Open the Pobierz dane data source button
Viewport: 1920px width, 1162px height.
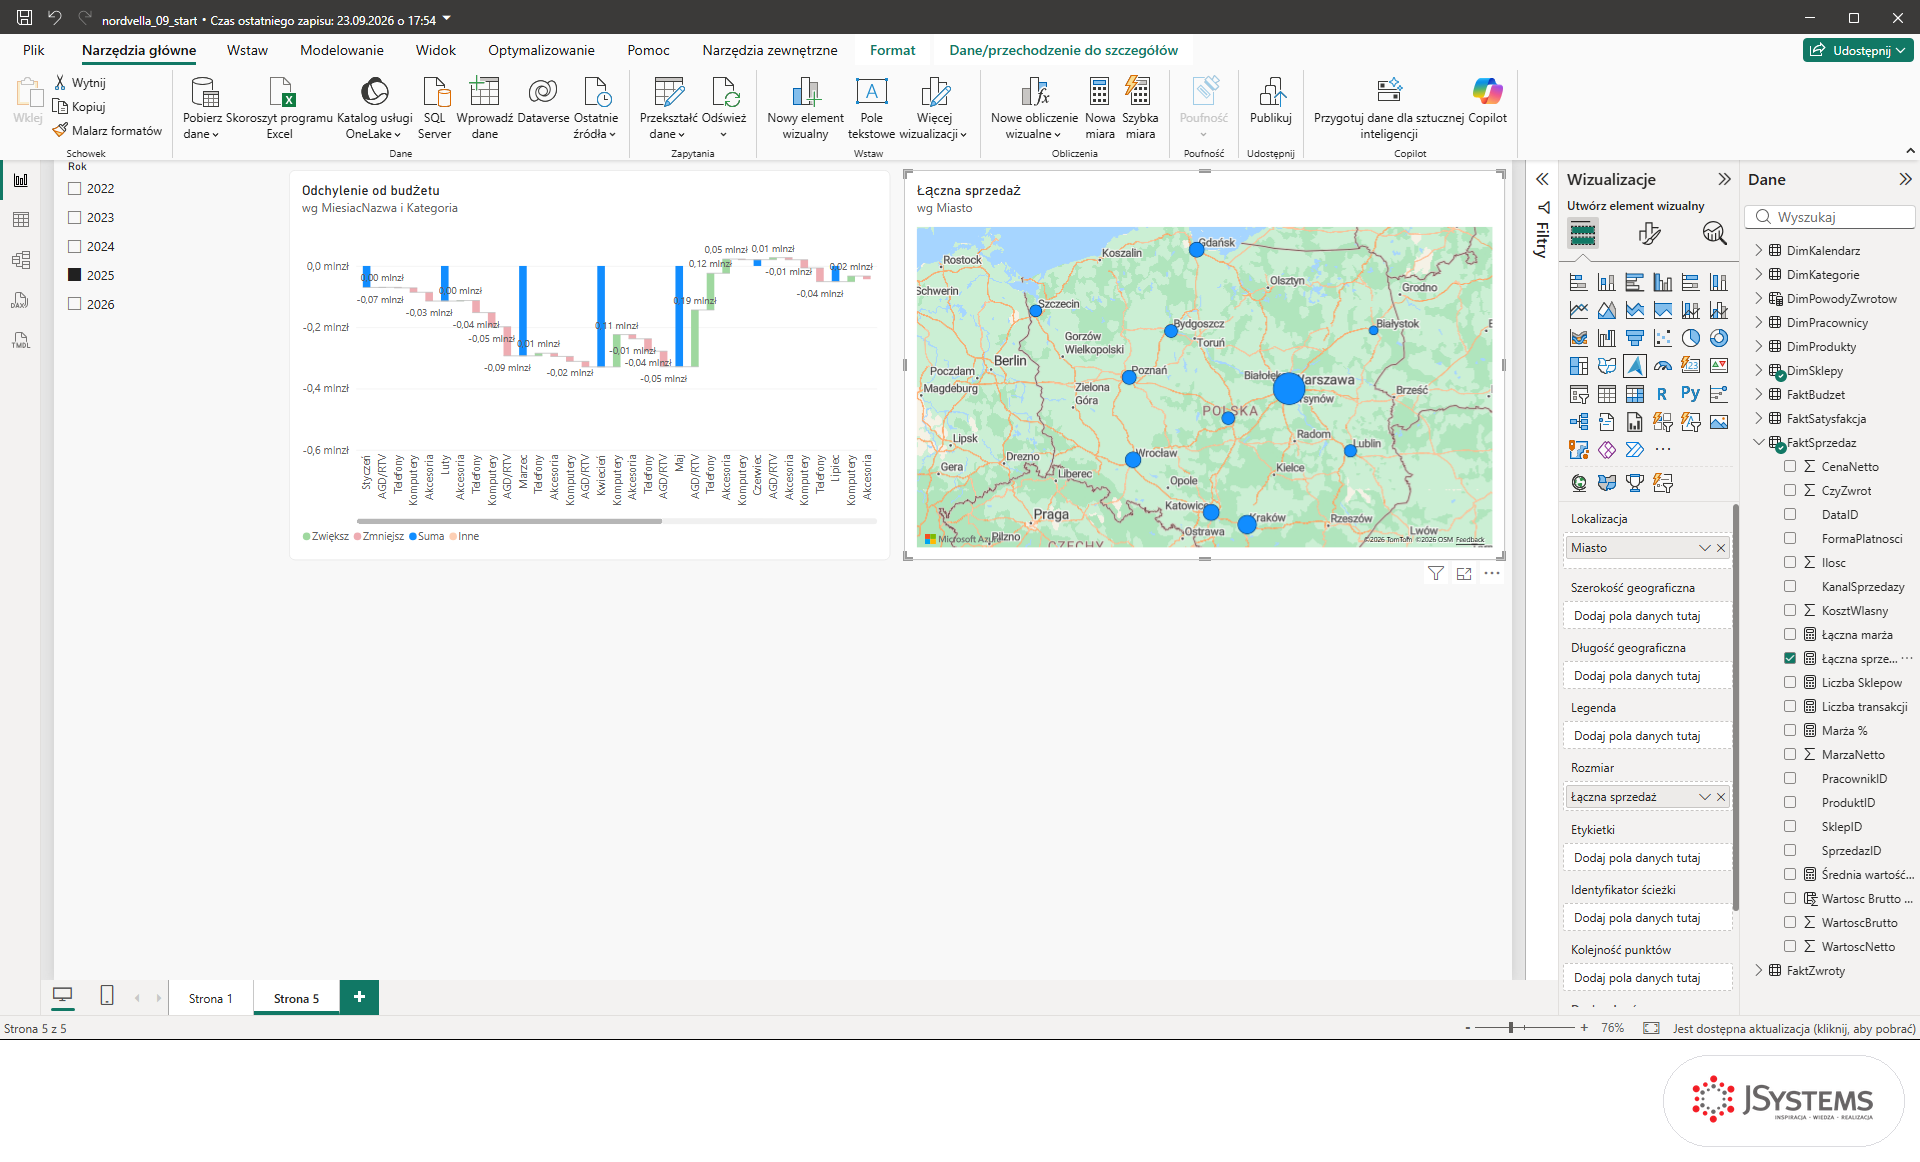click(x=203, y=108)
